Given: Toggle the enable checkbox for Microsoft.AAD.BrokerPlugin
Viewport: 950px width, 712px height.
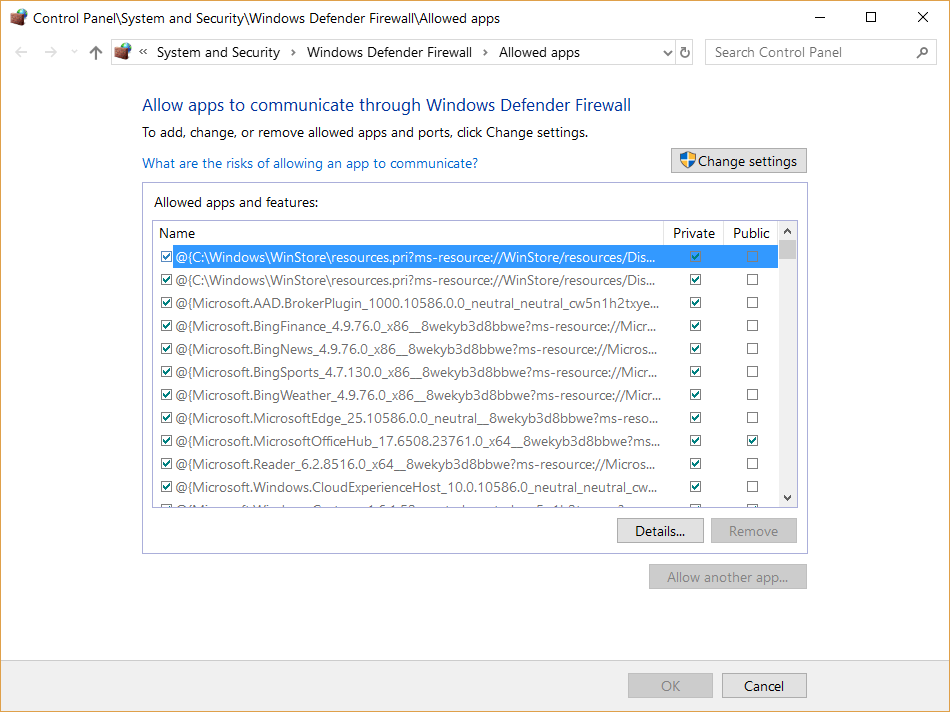Looking at the screenshot, I should coord(166,302).
